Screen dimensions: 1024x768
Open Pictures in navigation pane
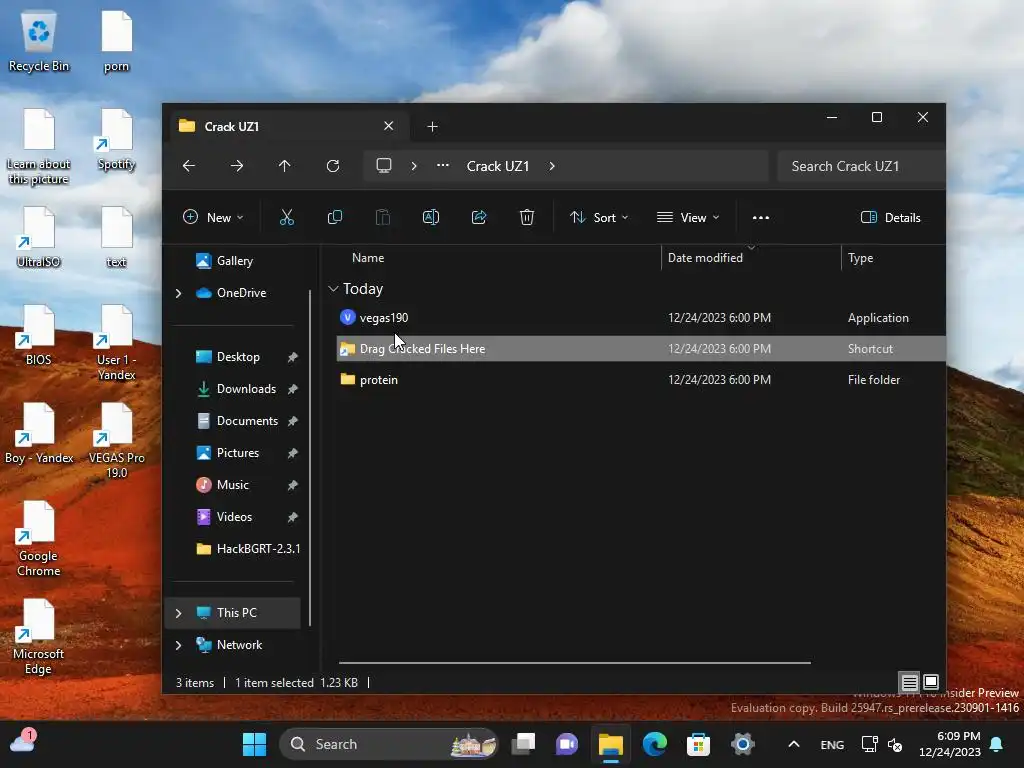coord(227,453)
